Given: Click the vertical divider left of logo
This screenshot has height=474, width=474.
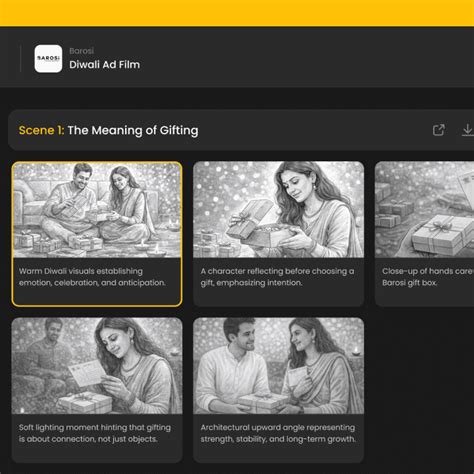Looking at the screenshot, I should point(21,59).
